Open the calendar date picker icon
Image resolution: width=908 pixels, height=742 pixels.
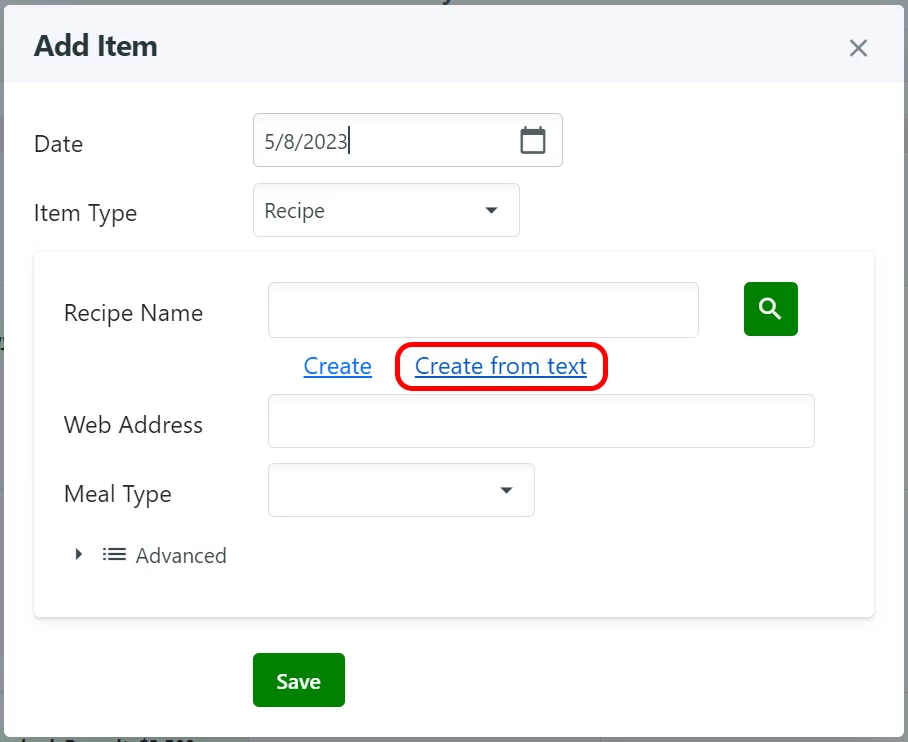(x=533, y=140)
